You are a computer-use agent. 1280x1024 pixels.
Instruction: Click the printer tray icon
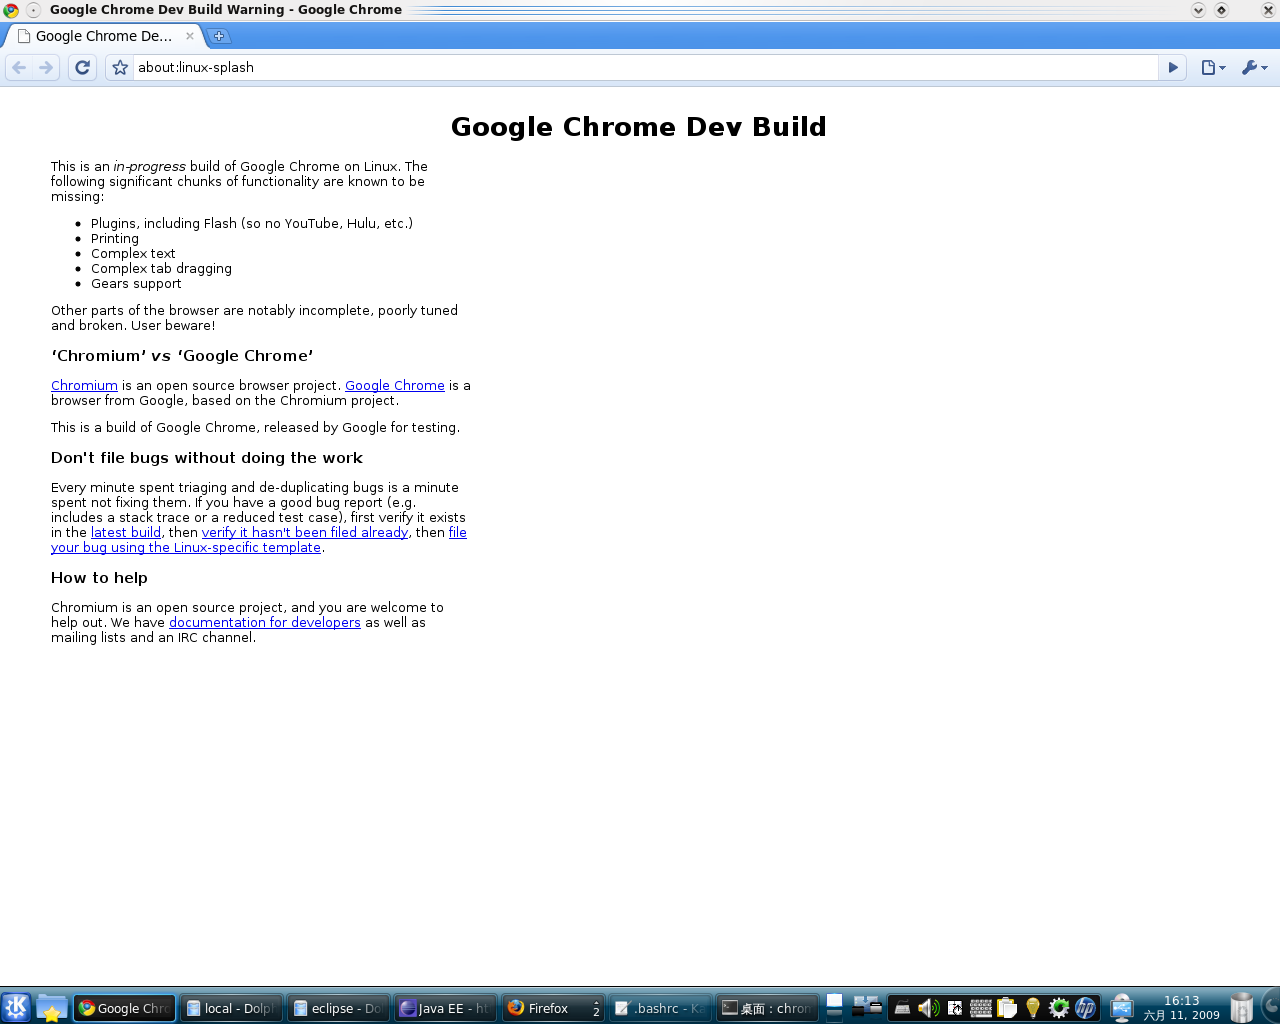pos(902,1008)
